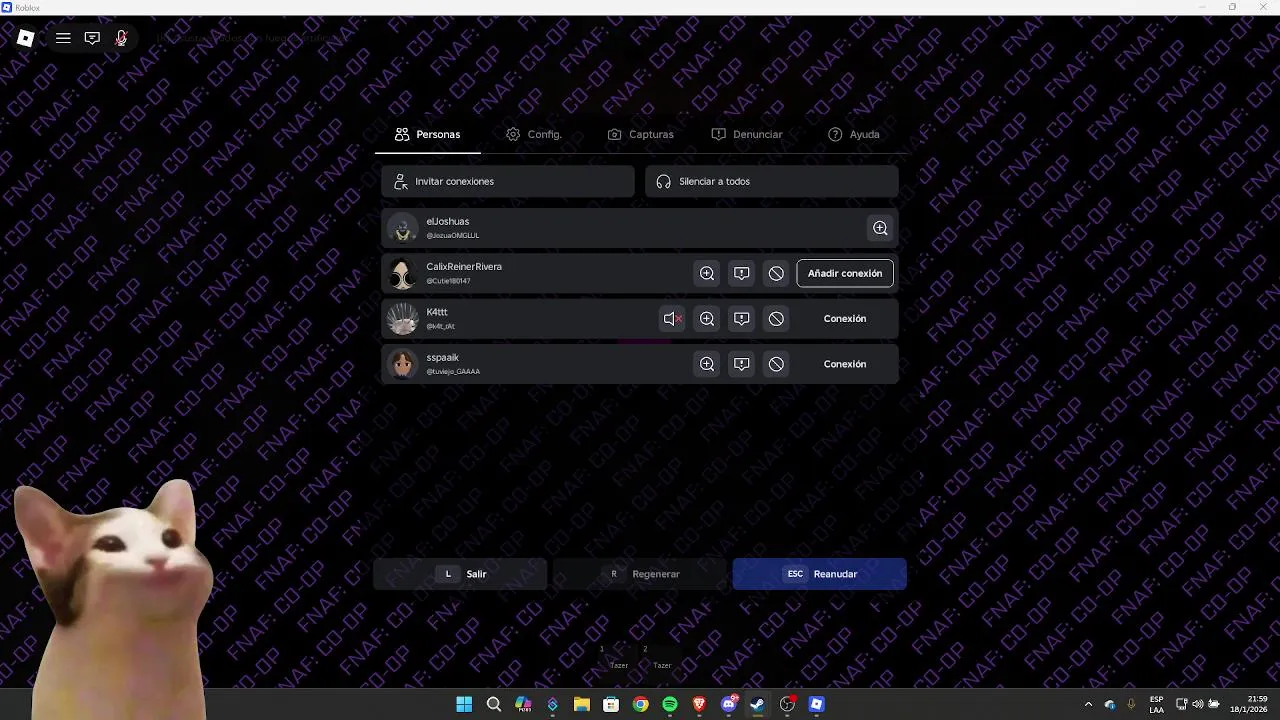Open Microsoft Store from the taskbar
Image resolution: width=1280 pixels, height=720 pixels.
click(611, 704)
